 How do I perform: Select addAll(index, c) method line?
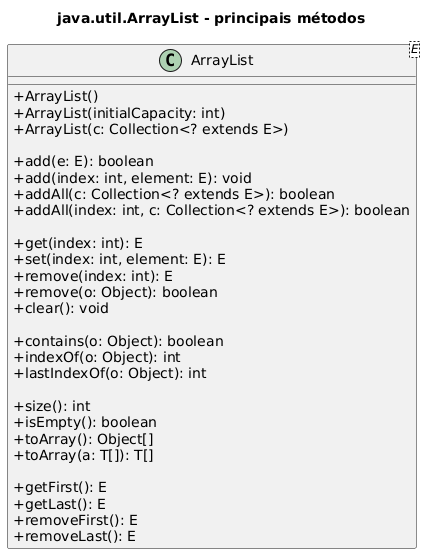click(211, 210)
